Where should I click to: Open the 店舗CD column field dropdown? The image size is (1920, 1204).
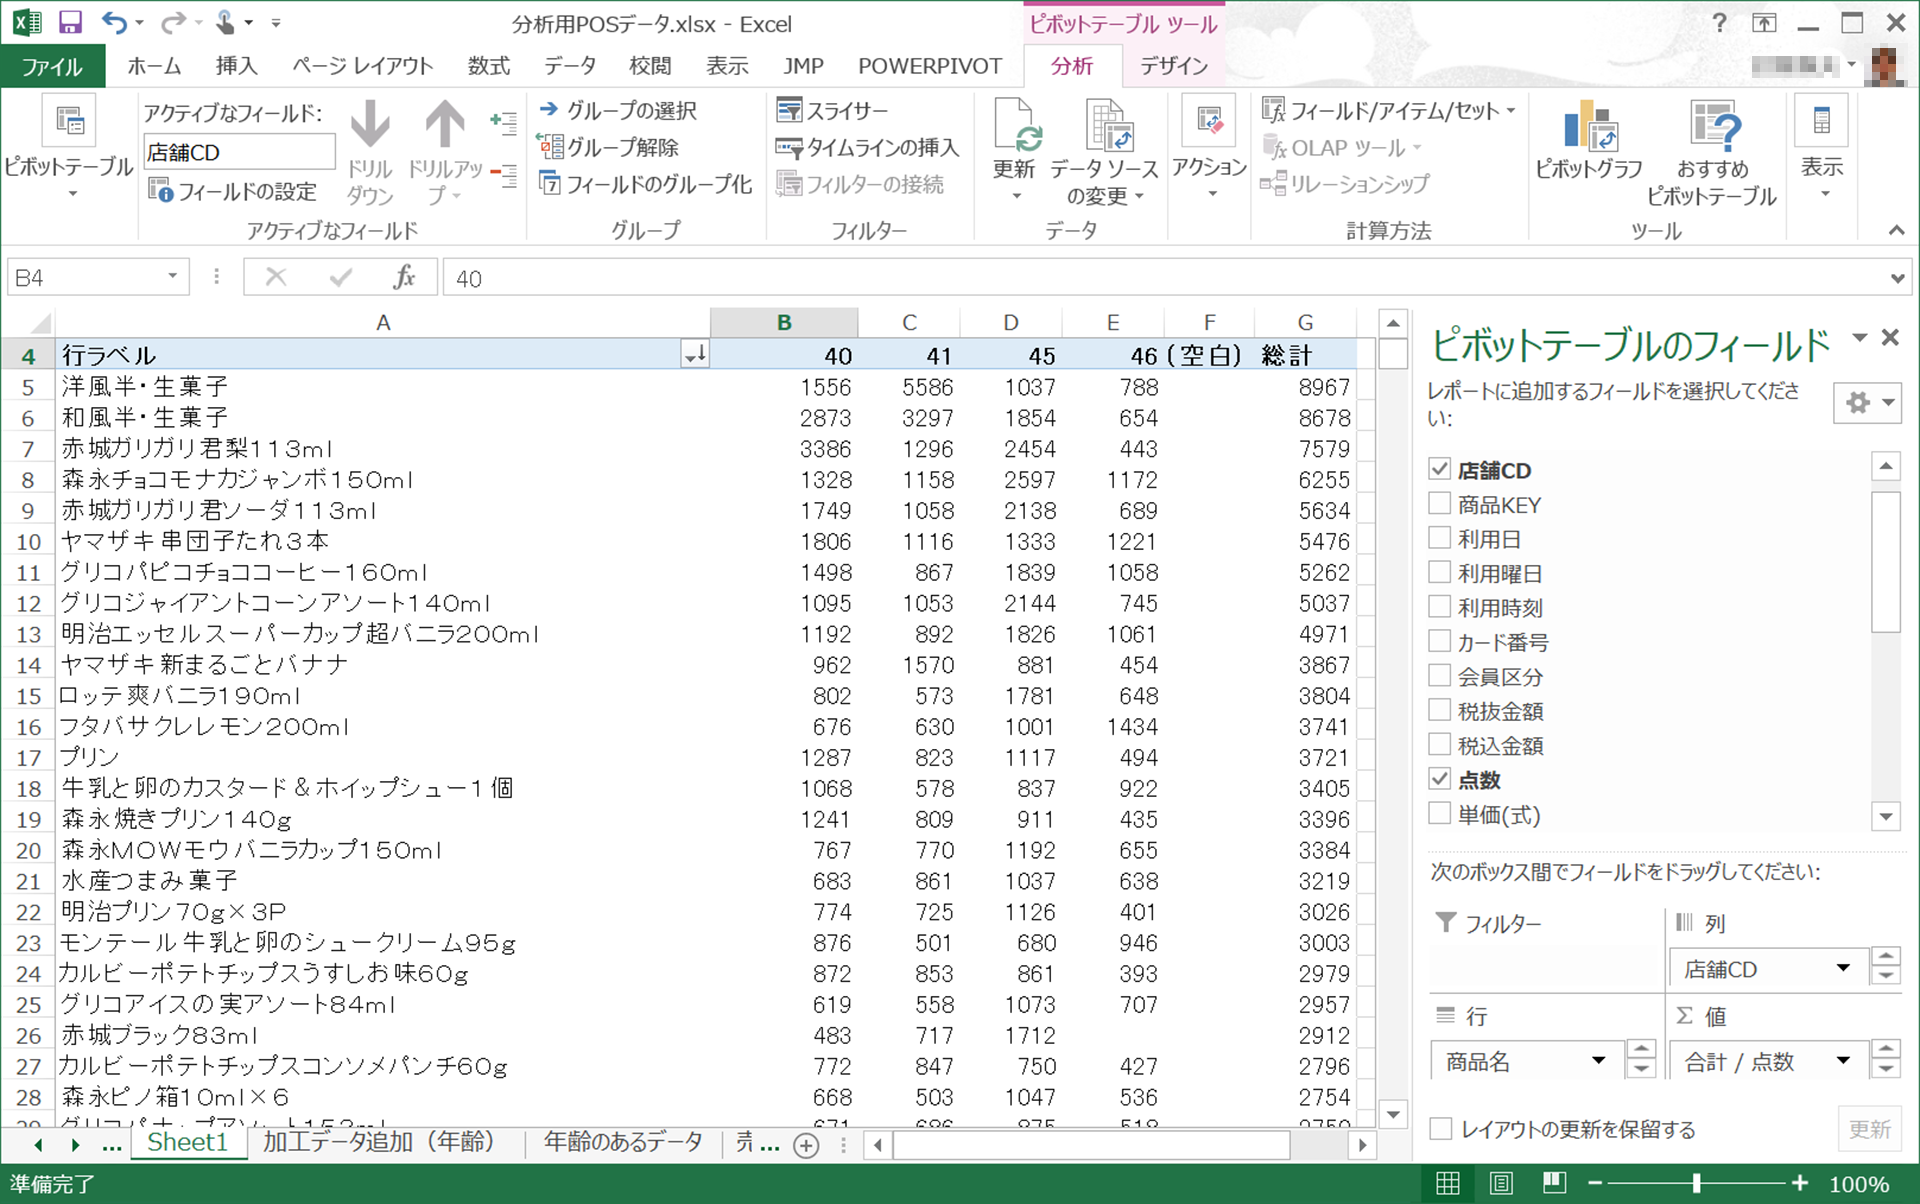pos(1843,968)
